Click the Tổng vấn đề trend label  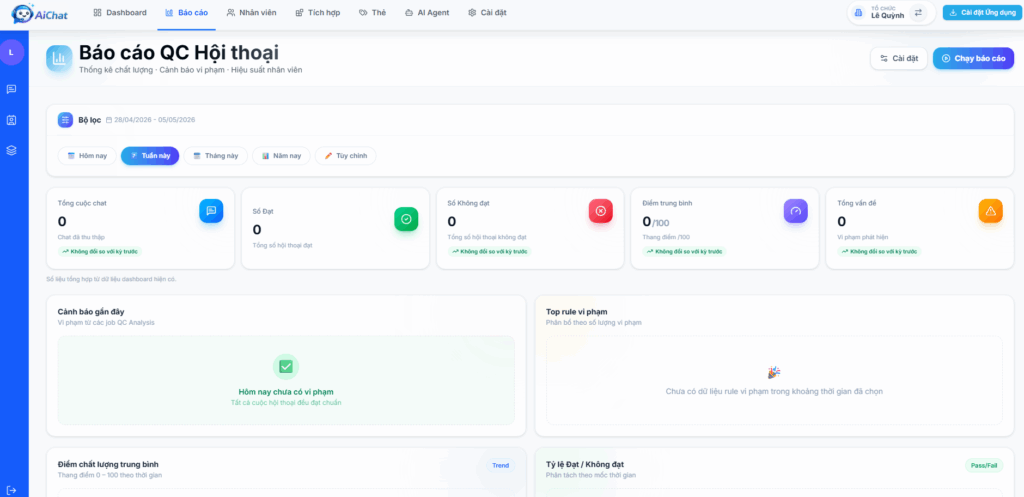point(880,251)
